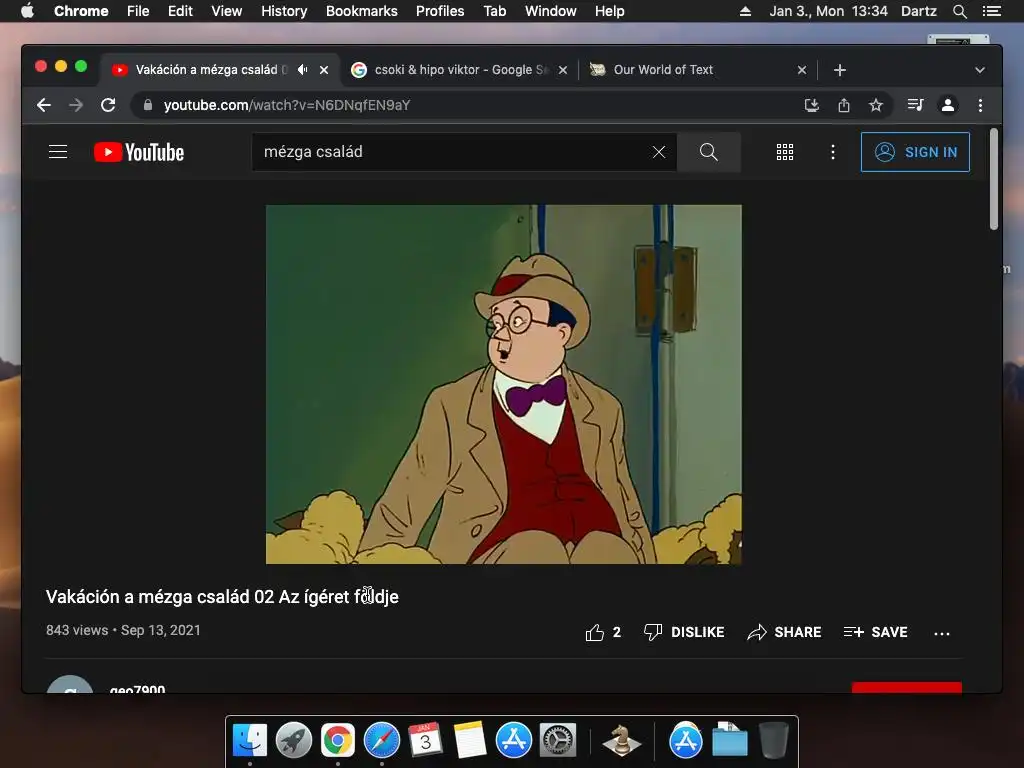Mute the Vakáción a mézga család tab
This screenshot has height=768, width=1024.
[x=302, y=69]
